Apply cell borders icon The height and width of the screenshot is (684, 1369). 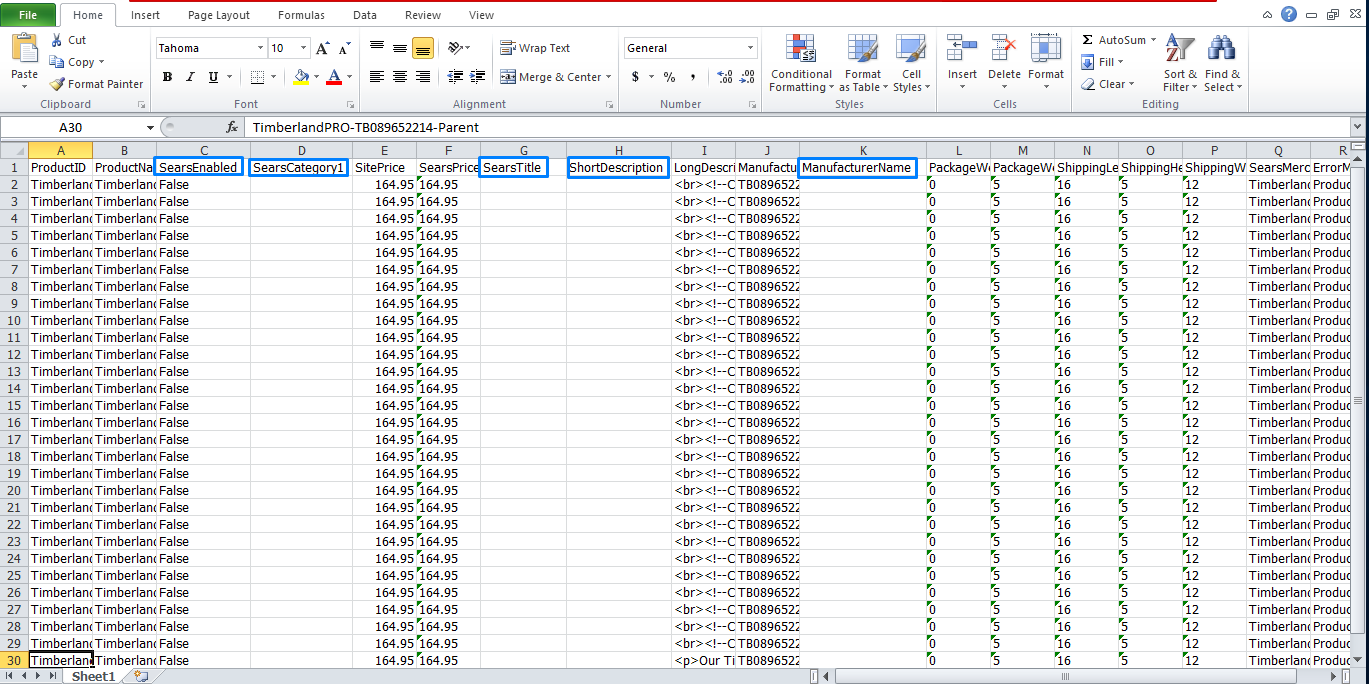click(257, 77)
